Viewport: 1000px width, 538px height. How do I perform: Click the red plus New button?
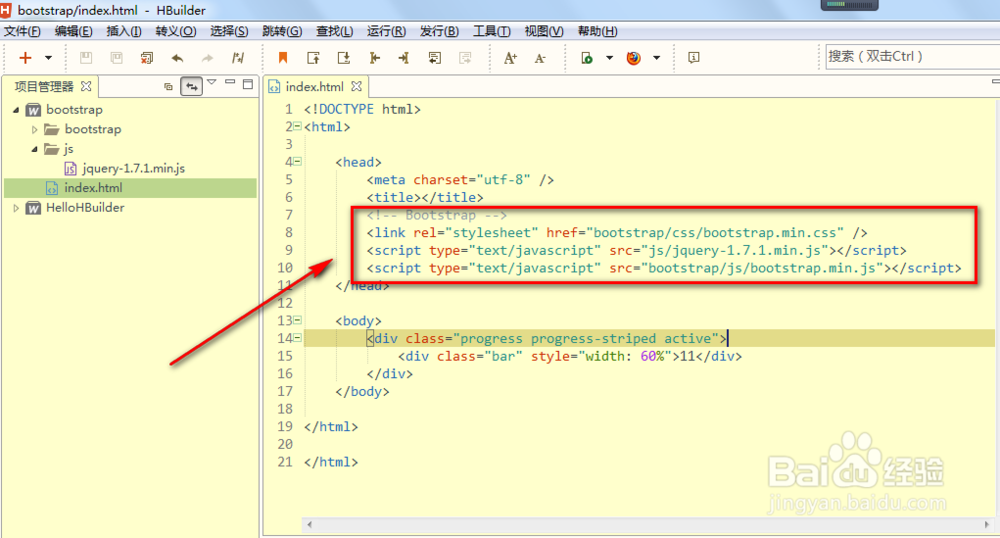point(25,58)
